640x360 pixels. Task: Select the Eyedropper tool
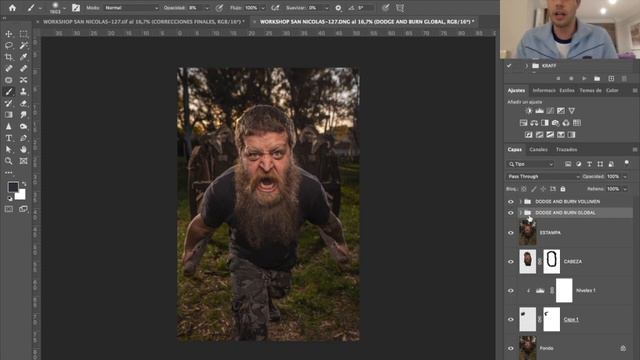point(24,57)
